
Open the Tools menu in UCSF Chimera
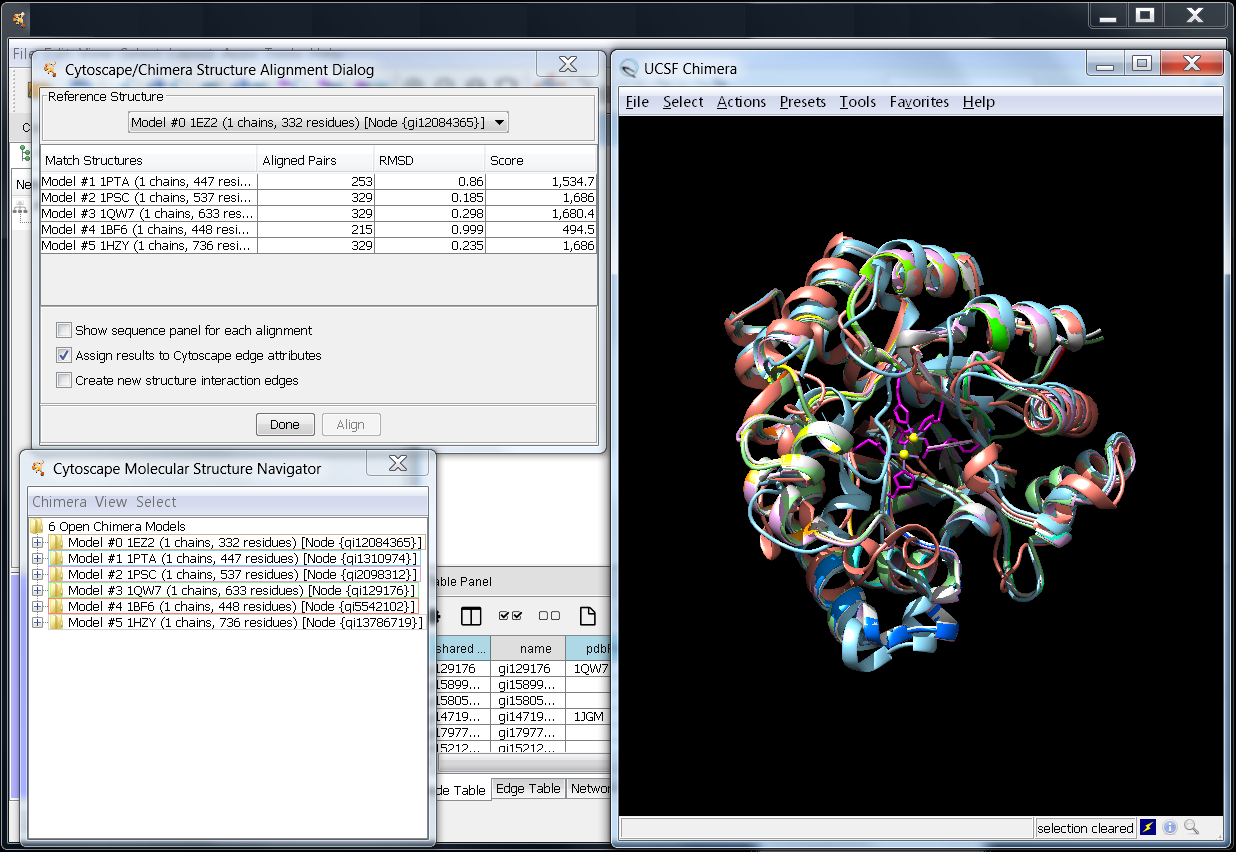tap(857, 102)
